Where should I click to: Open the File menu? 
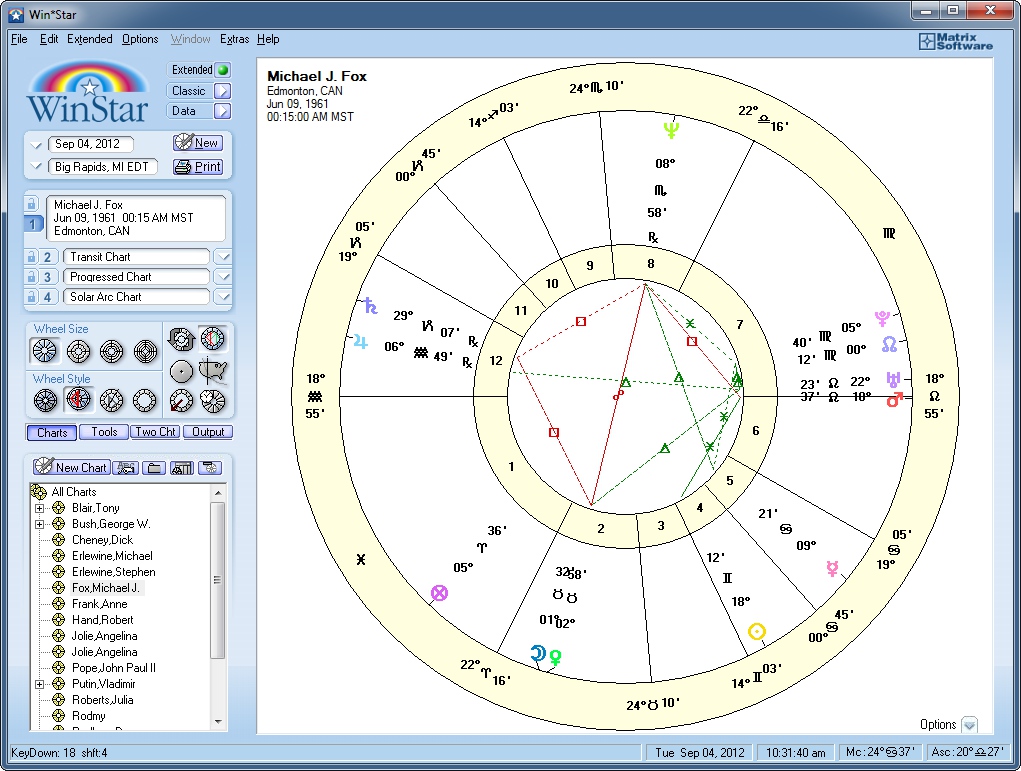(19, 39)
